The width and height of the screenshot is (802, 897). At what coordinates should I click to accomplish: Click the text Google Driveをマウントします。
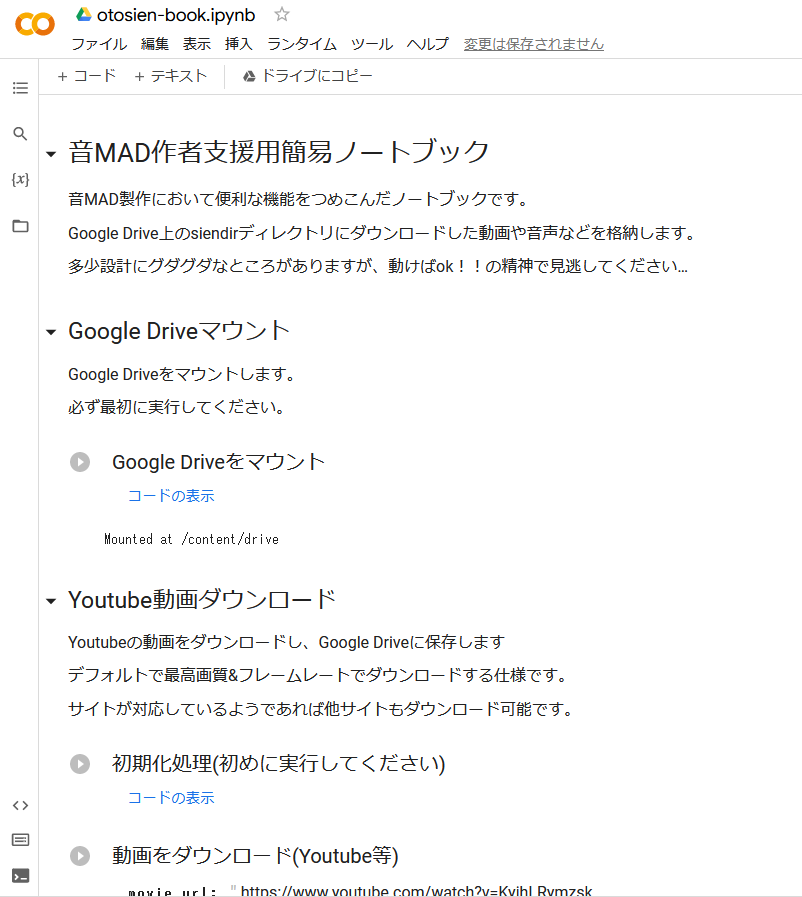click(x=181, y=374)
